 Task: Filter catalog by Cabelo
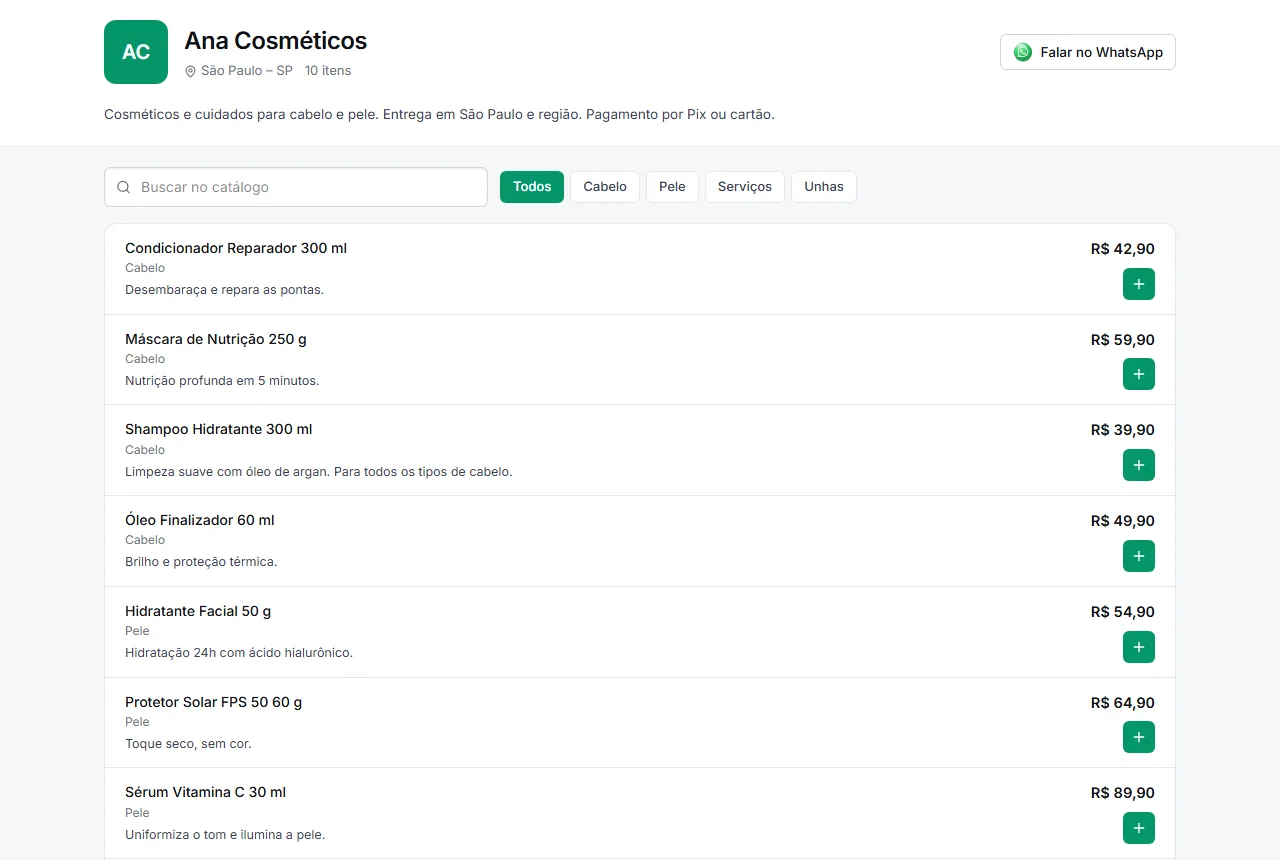point(605,187)
